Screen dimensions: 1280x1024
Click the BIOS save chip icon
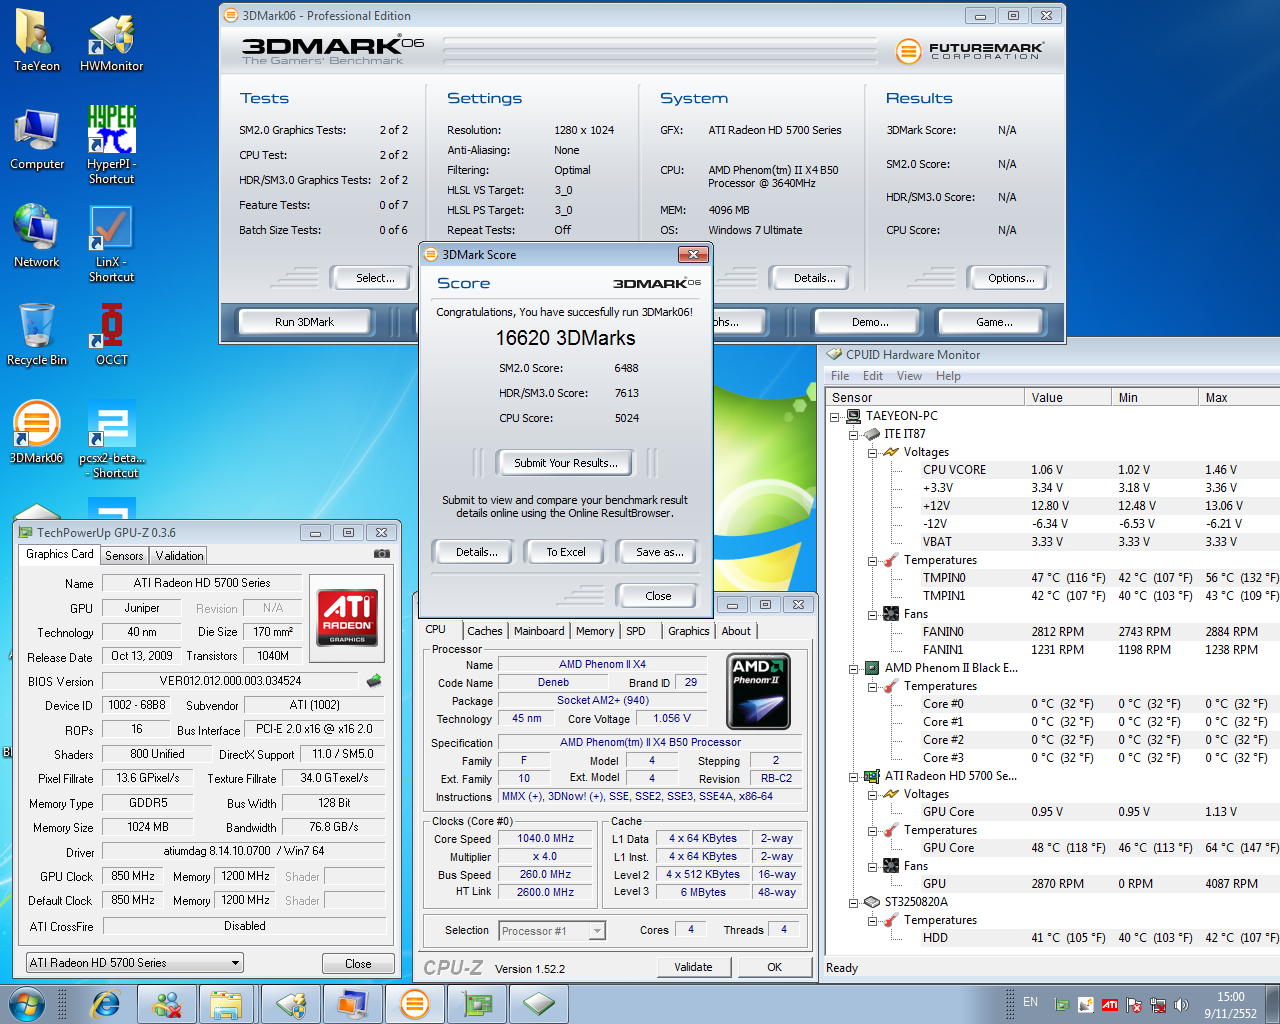[374, 681]
